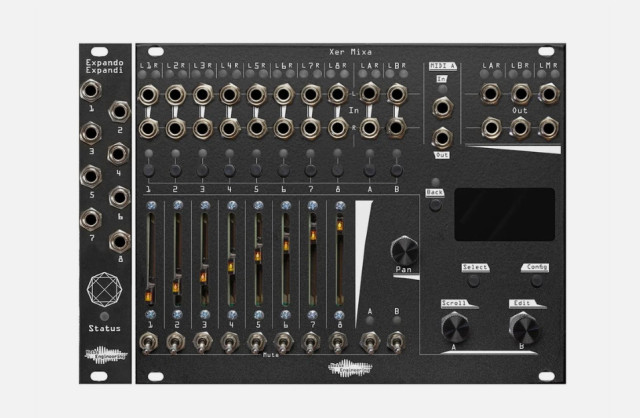Click the channel 4 fader handle

[x=231, y=266]
